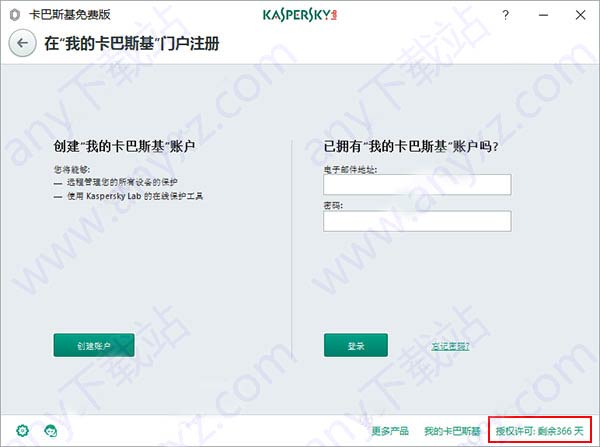Open the 忘记密码? link
Image resolution: width=600 pixels, height=447 pixels.
(450, 346)
